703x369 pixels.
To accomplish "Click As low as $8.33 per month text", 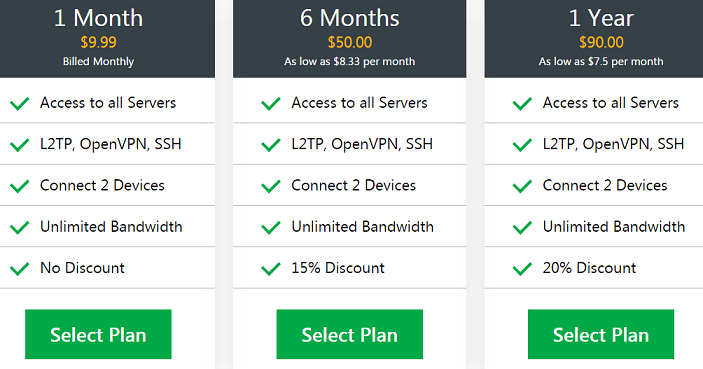I will click(x=350, y=61).
